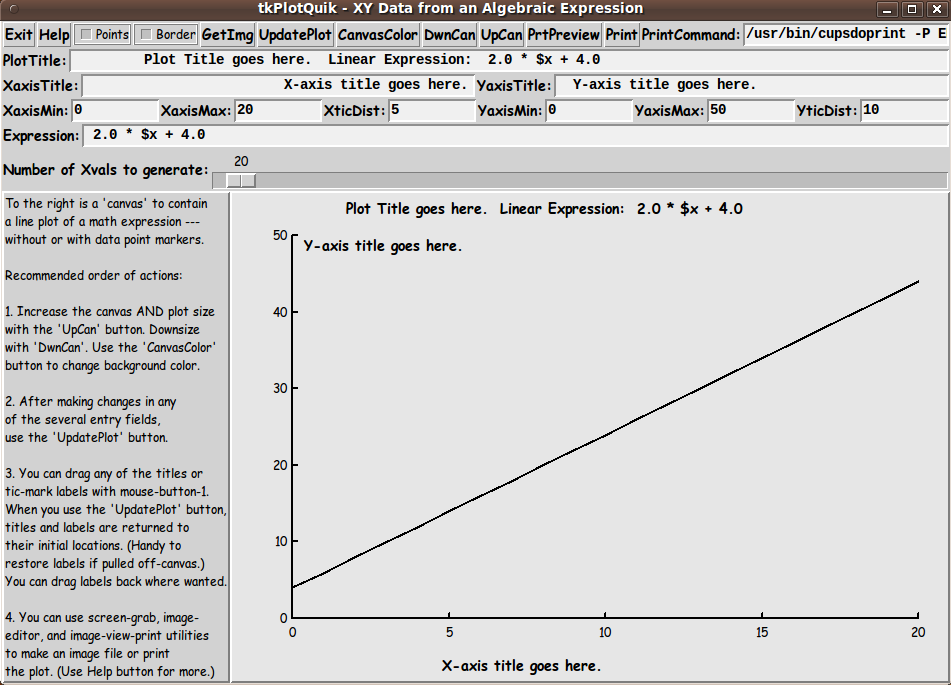Click the XaxisMax field showing 20
Screen dimensions: 951x685
coord(278,110)
